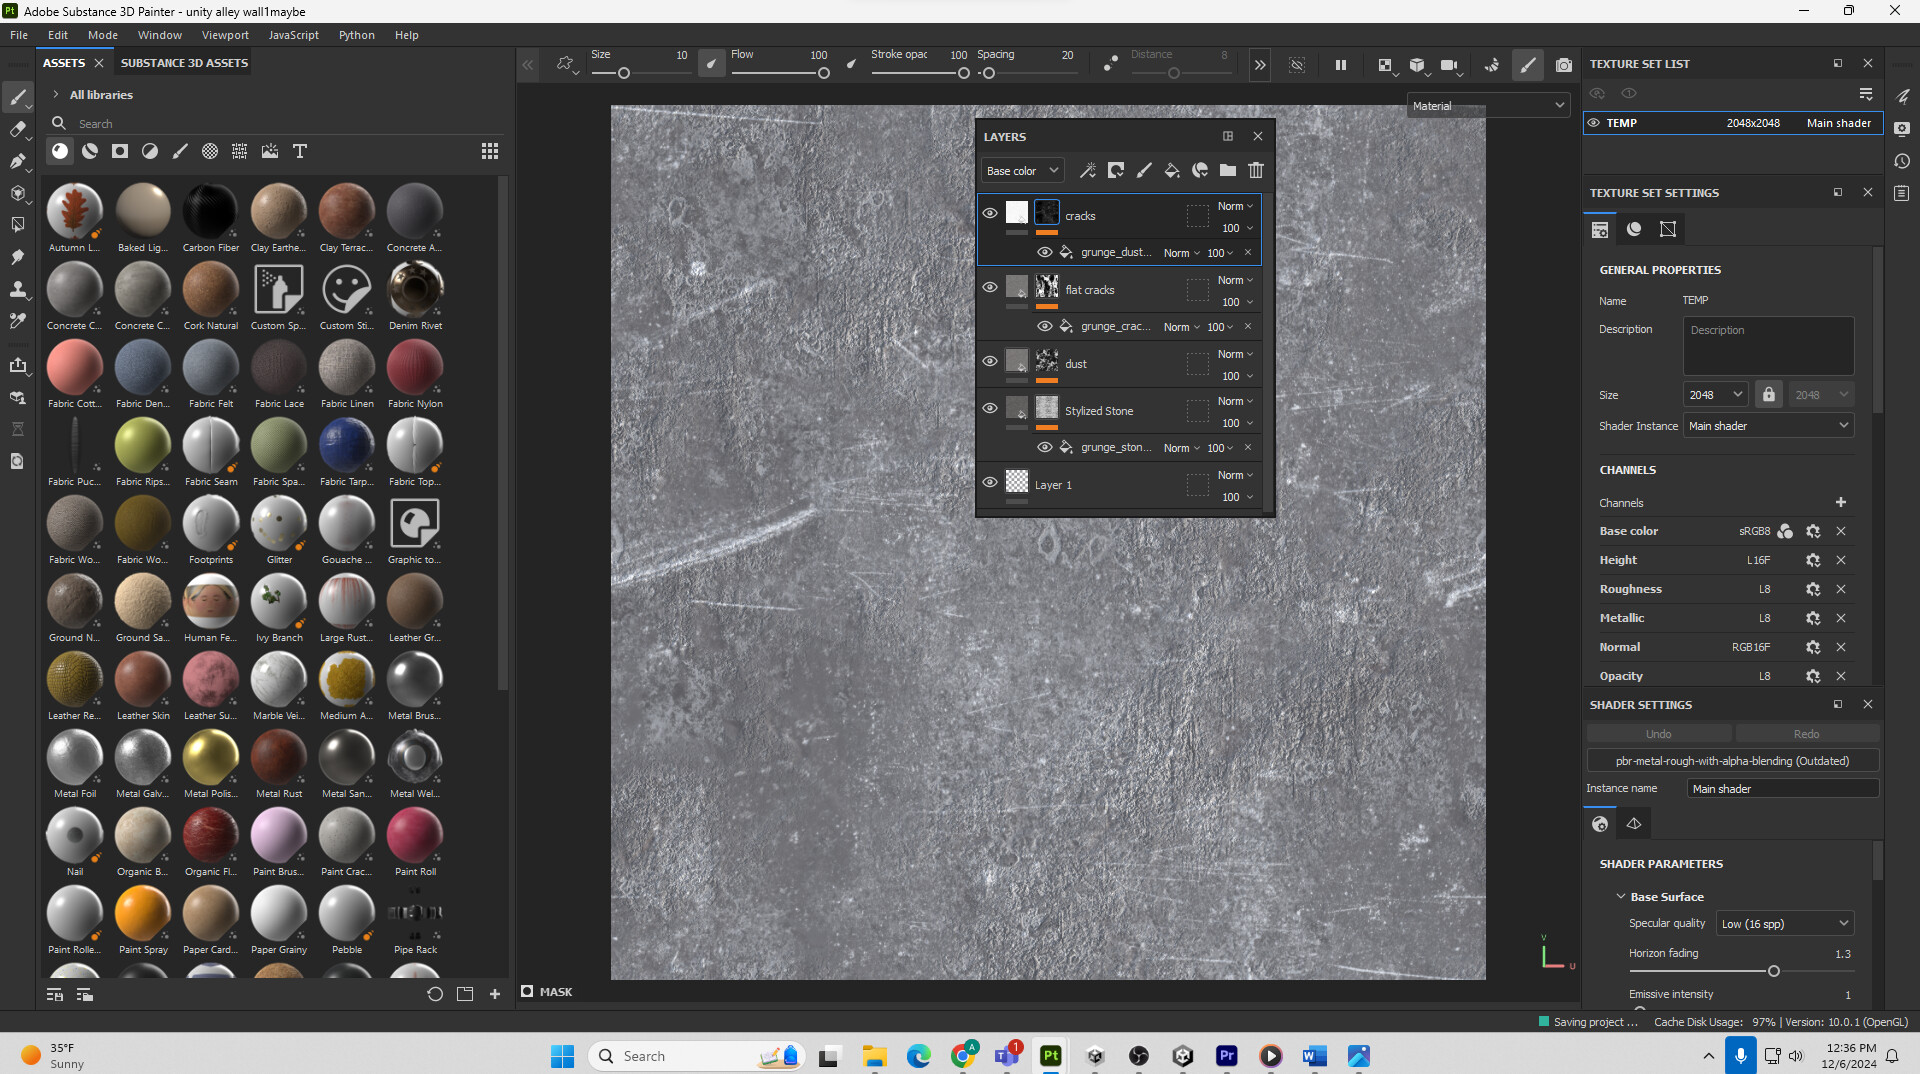Open the Base color channel dropdown
The image size is (1920, 1074).
coord(1021,171)
